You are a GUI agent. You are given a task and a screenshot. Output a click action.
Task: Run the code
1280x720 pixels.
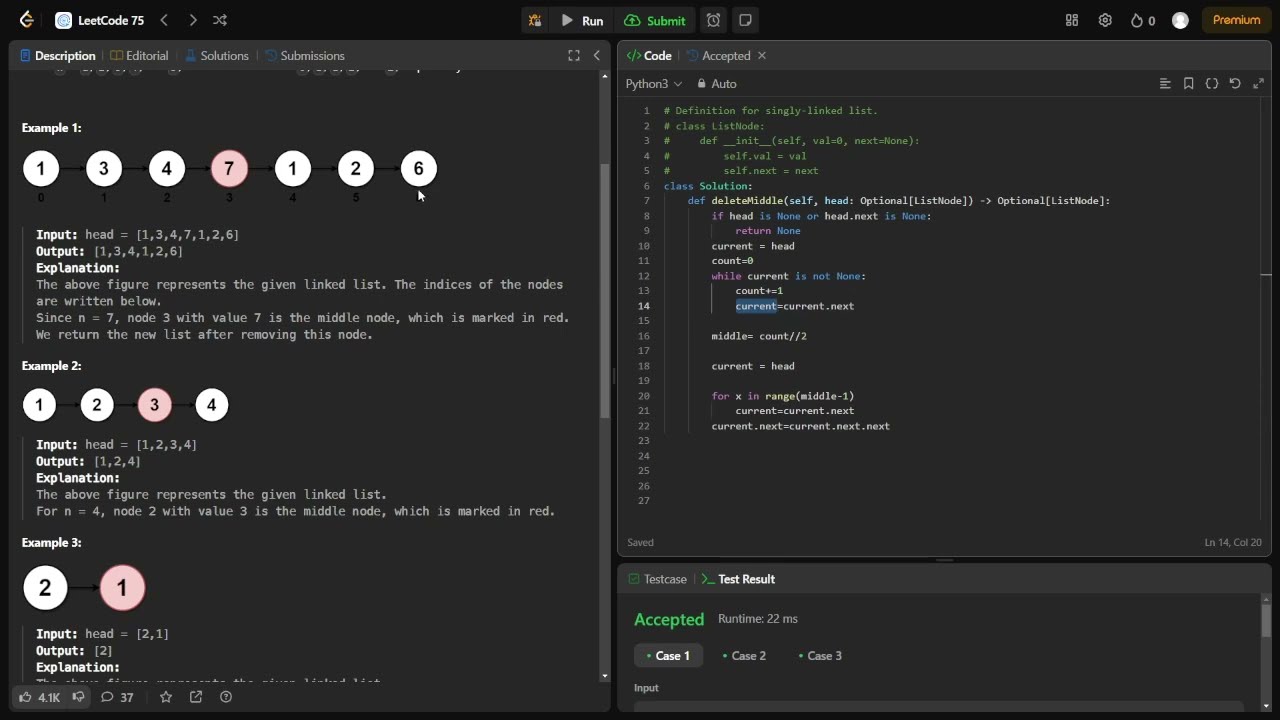582,20
